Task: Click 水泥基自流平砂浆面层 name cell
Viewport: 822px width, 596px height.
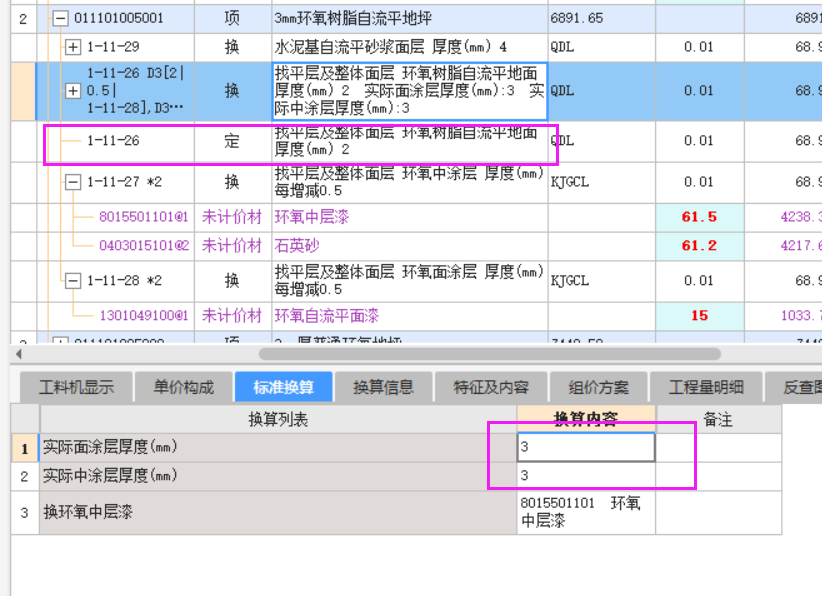Action: (410, 47)
